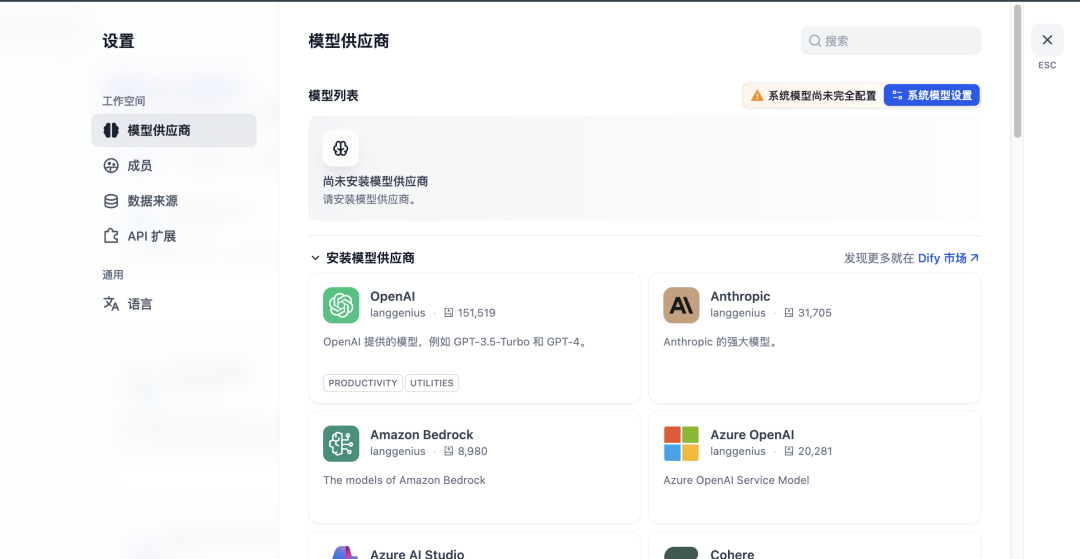Click the 31,705 install count
1080x559 pixels.
(x=815, y=313)
